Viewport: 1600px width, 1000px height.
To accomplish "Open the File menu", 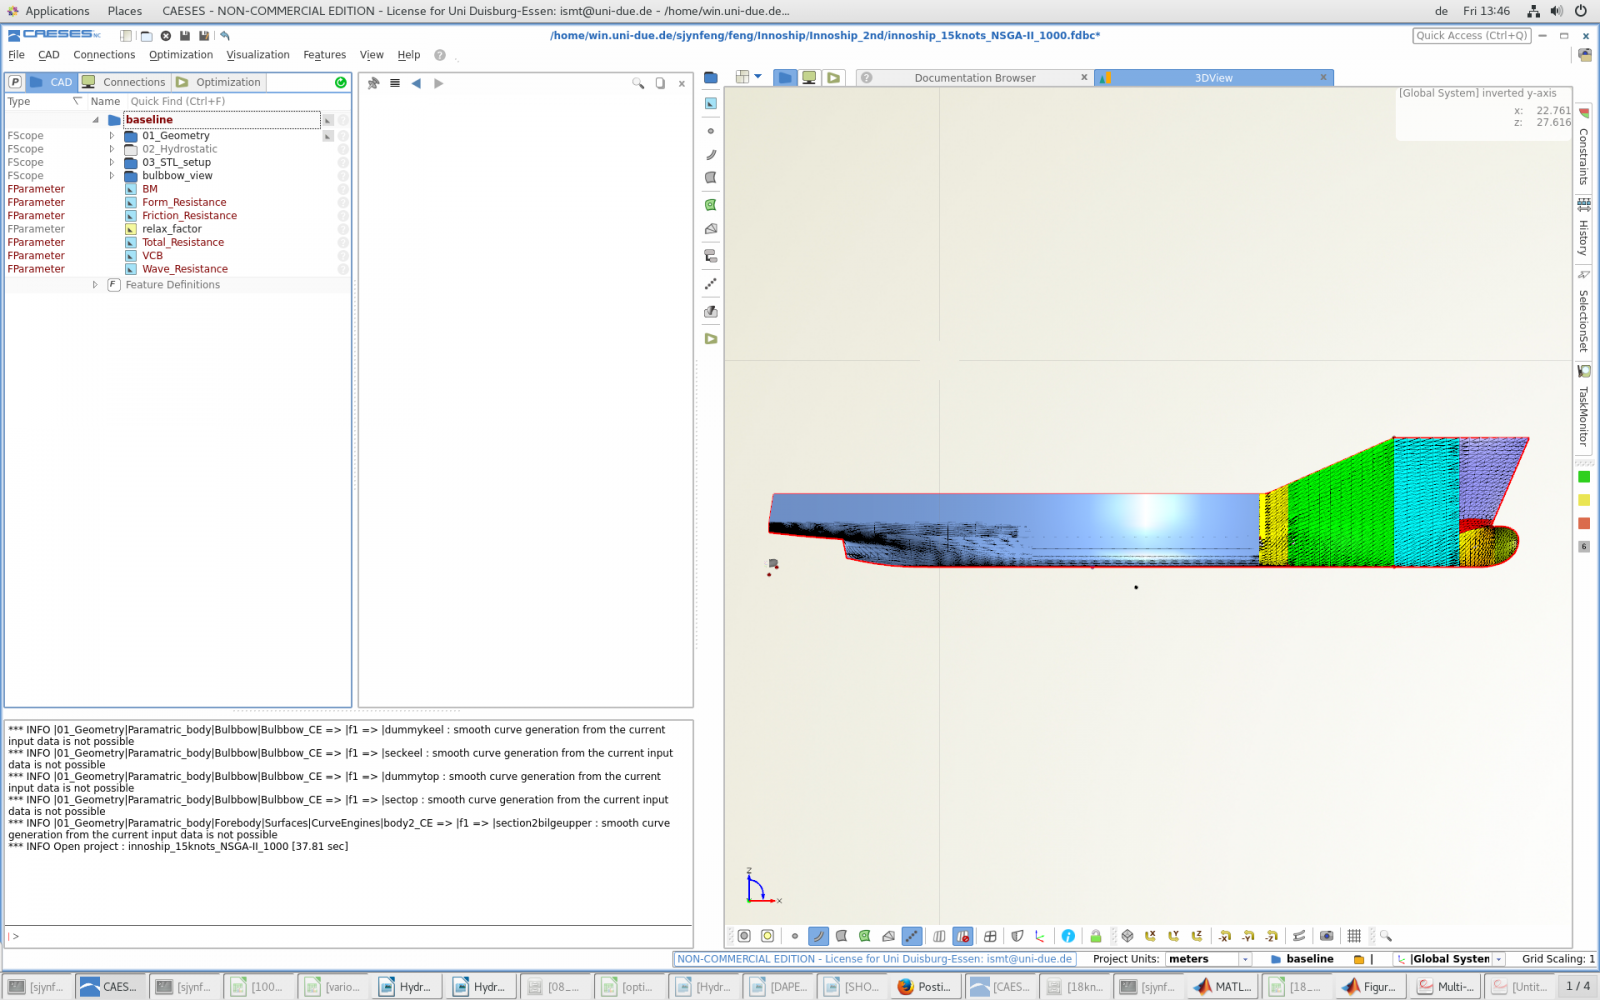I will (x=16, y=55).
